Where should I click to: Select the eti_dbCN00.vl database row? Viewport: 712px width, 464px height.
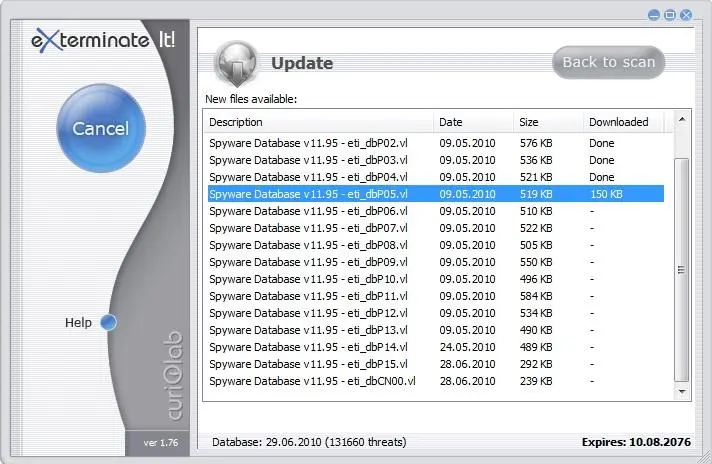point(436,381)
